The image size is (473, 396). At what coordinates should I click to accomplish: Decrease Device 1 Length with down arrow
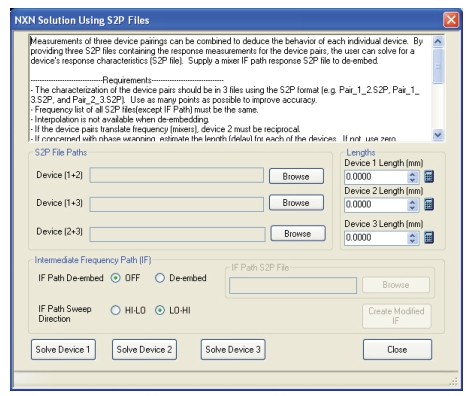click(x=413, y=180)
